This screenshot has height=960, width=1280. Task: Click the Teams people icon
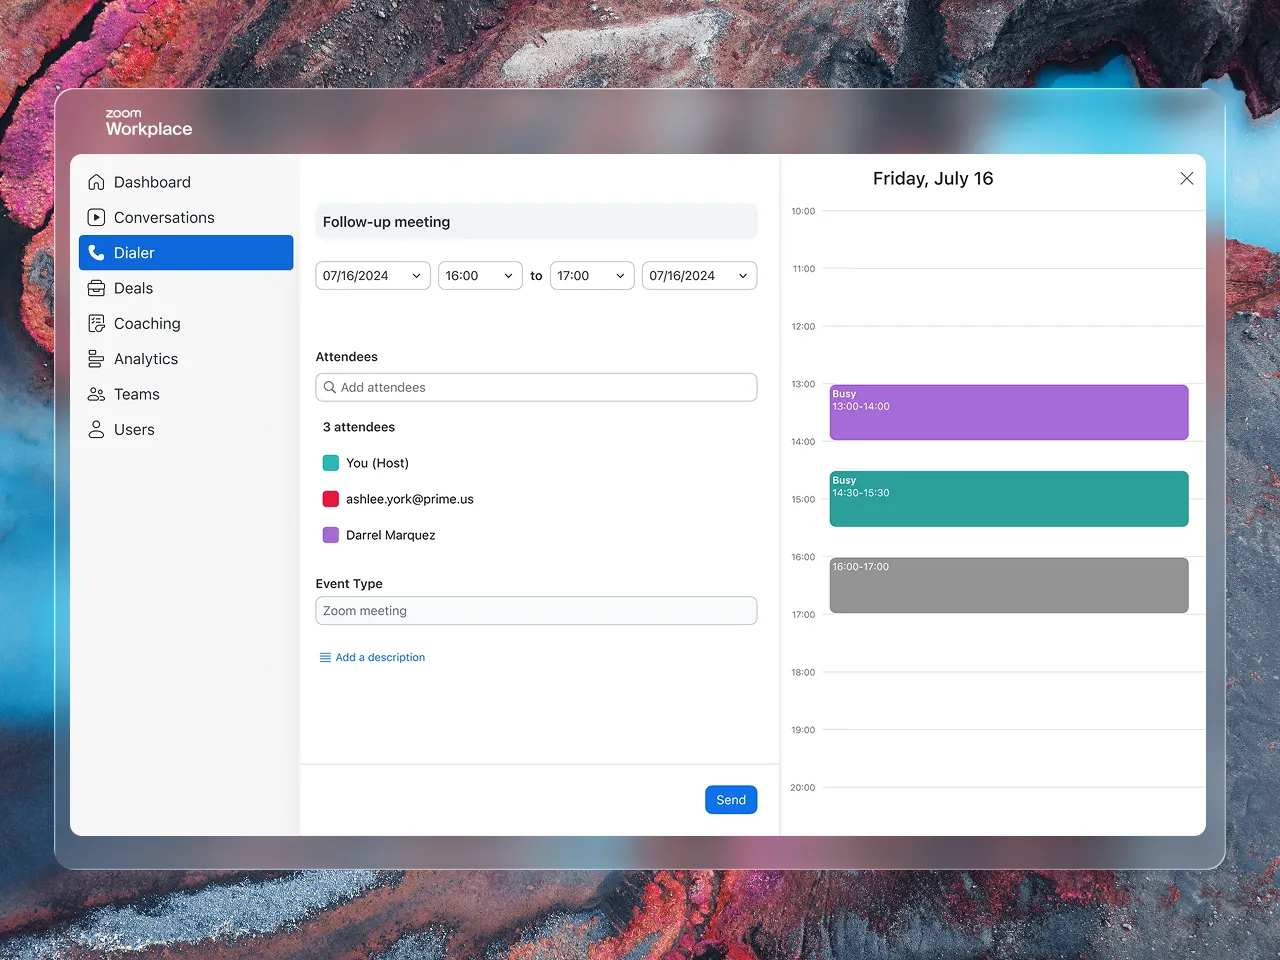pyautogui.click(x=96, y=394)
